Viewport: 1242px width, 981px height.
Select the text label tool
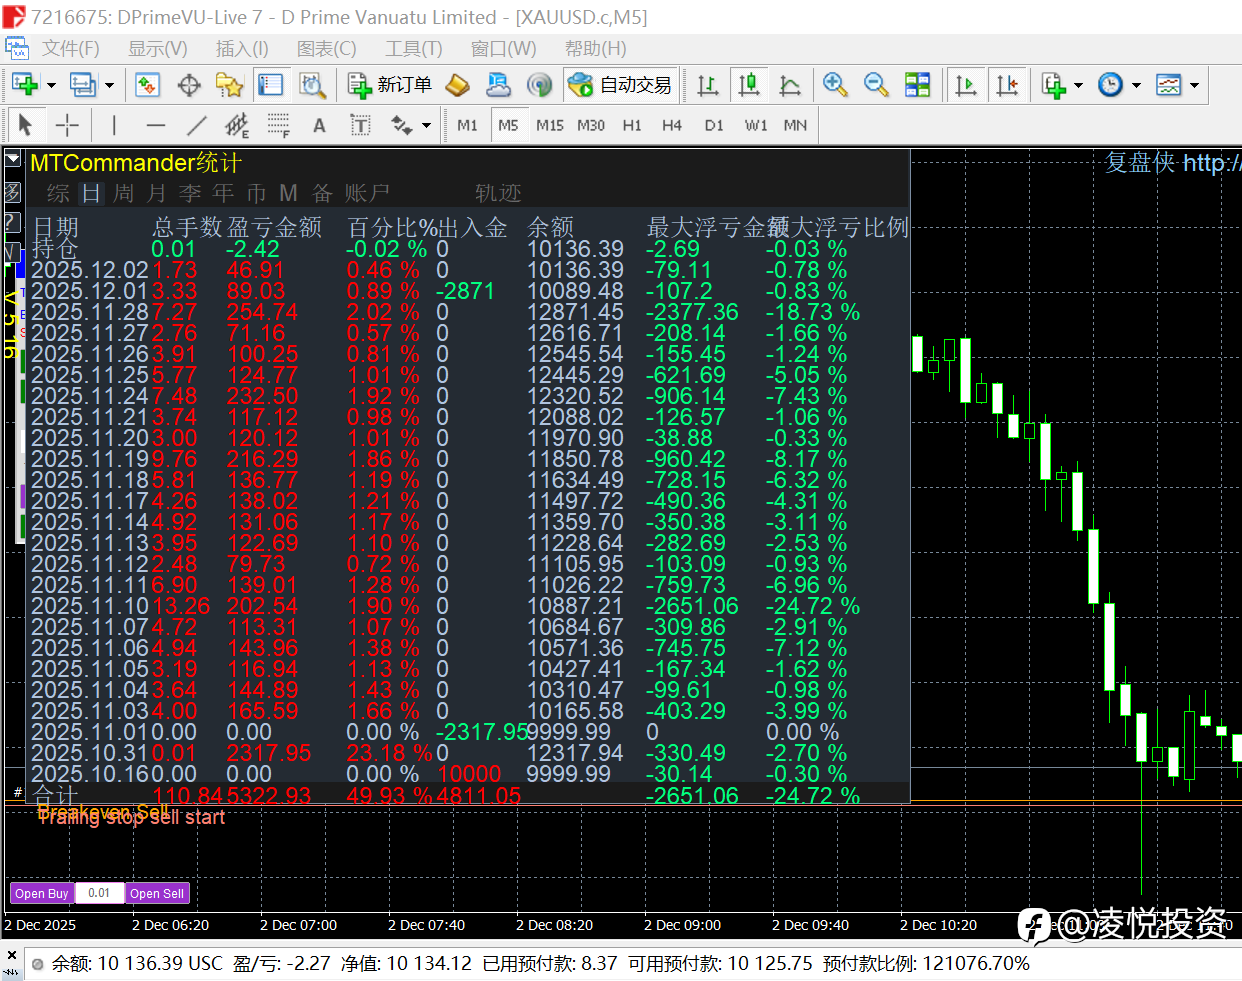click(319, 125)
